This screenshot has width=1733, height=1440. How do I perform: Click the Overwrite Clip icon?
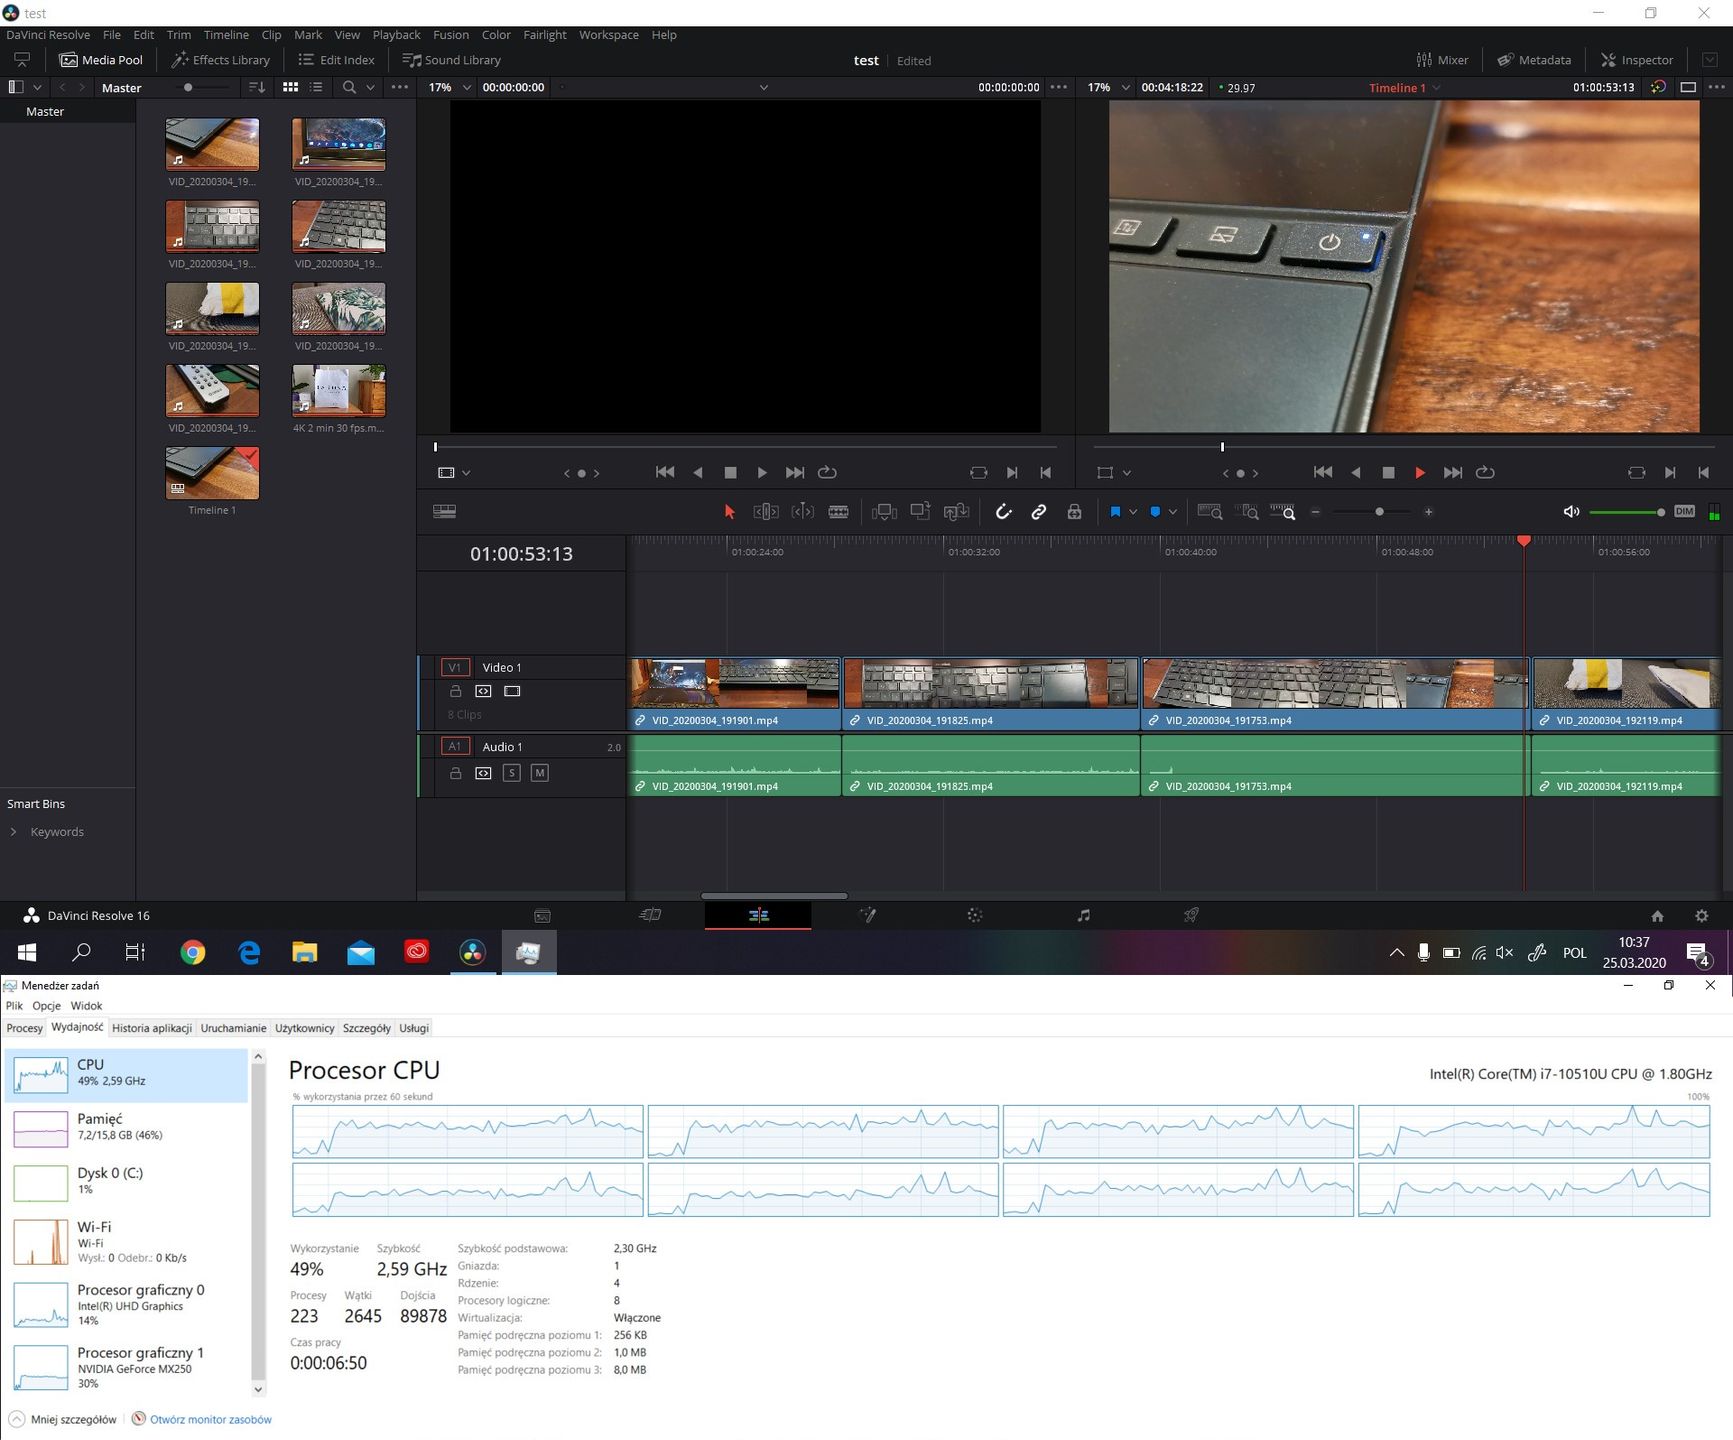[920, 511]
